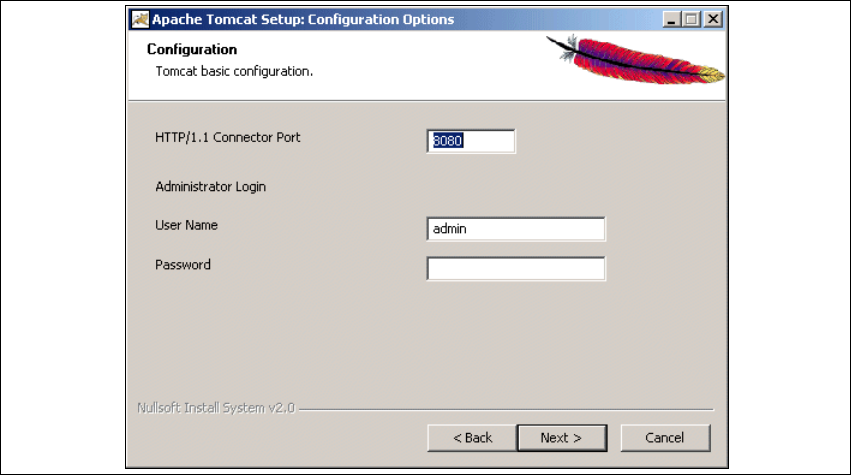Click the User Name input box
The image size is (851, 475).
(x=515, y=229)
